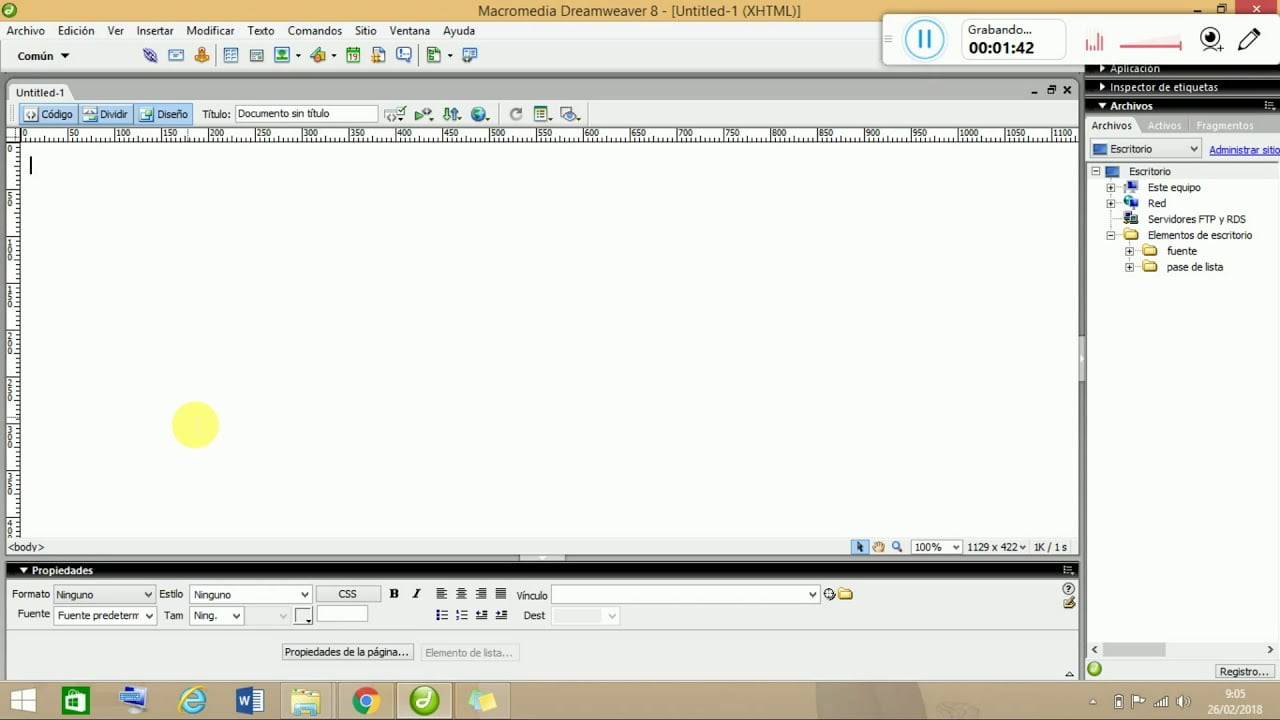Click the Templates icon in toolbar
This screenshot has width=1280, height=720.
pos(434,56)
